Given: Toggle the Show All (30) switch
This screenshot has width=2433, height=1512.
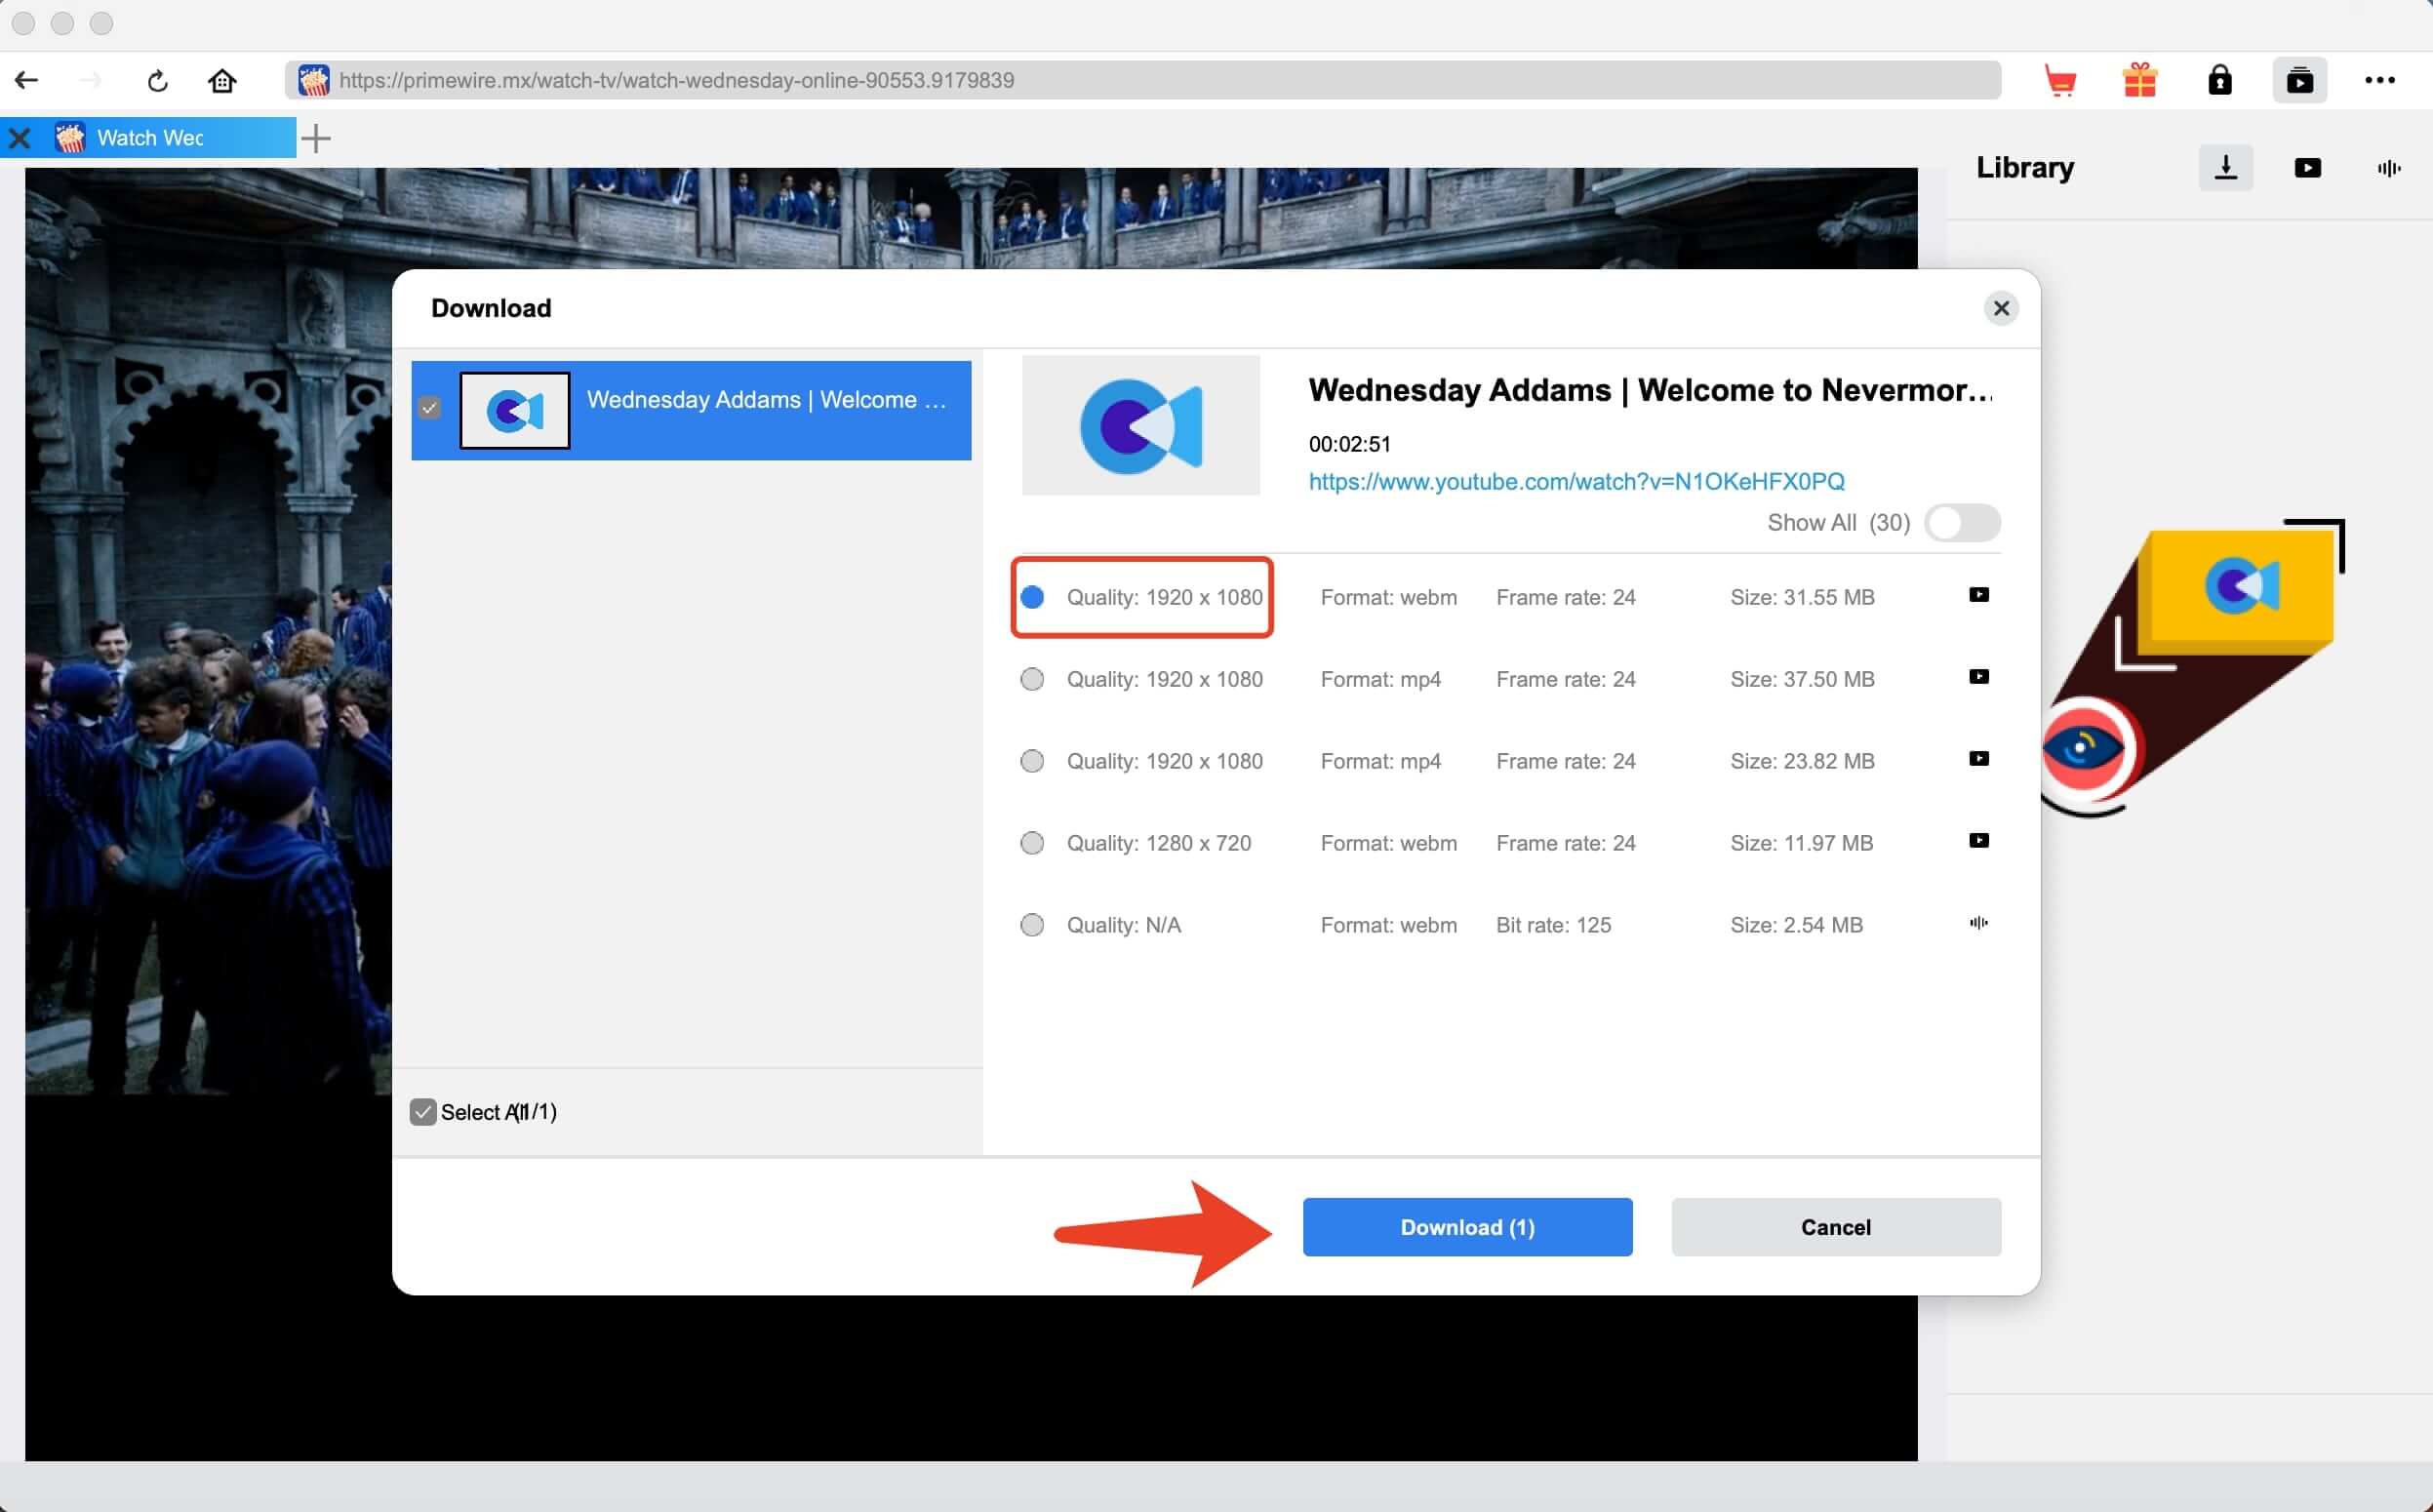Looking at the screenshot, I should tap(1962, 523).
